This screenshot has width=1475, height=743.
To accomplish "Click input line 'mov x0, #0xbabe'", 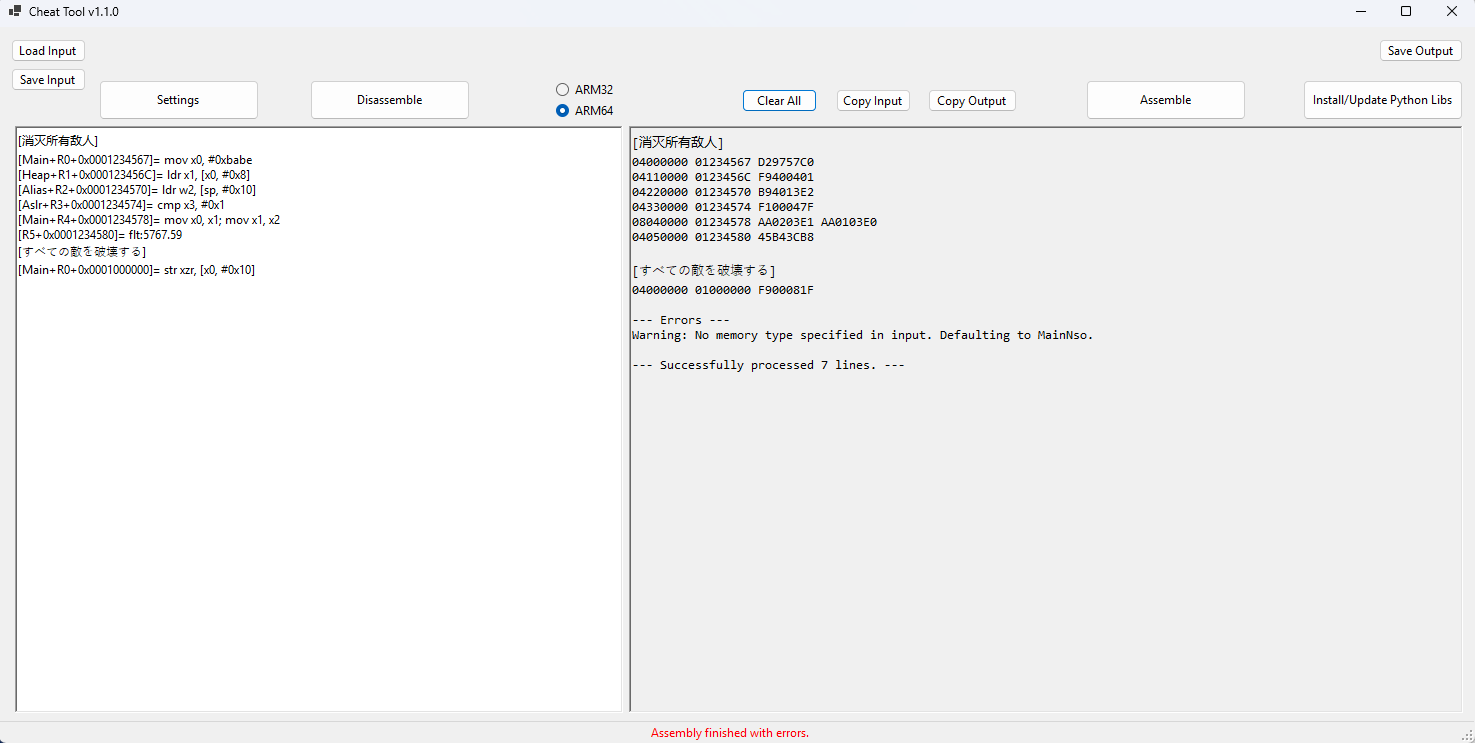I will point(135,160).
